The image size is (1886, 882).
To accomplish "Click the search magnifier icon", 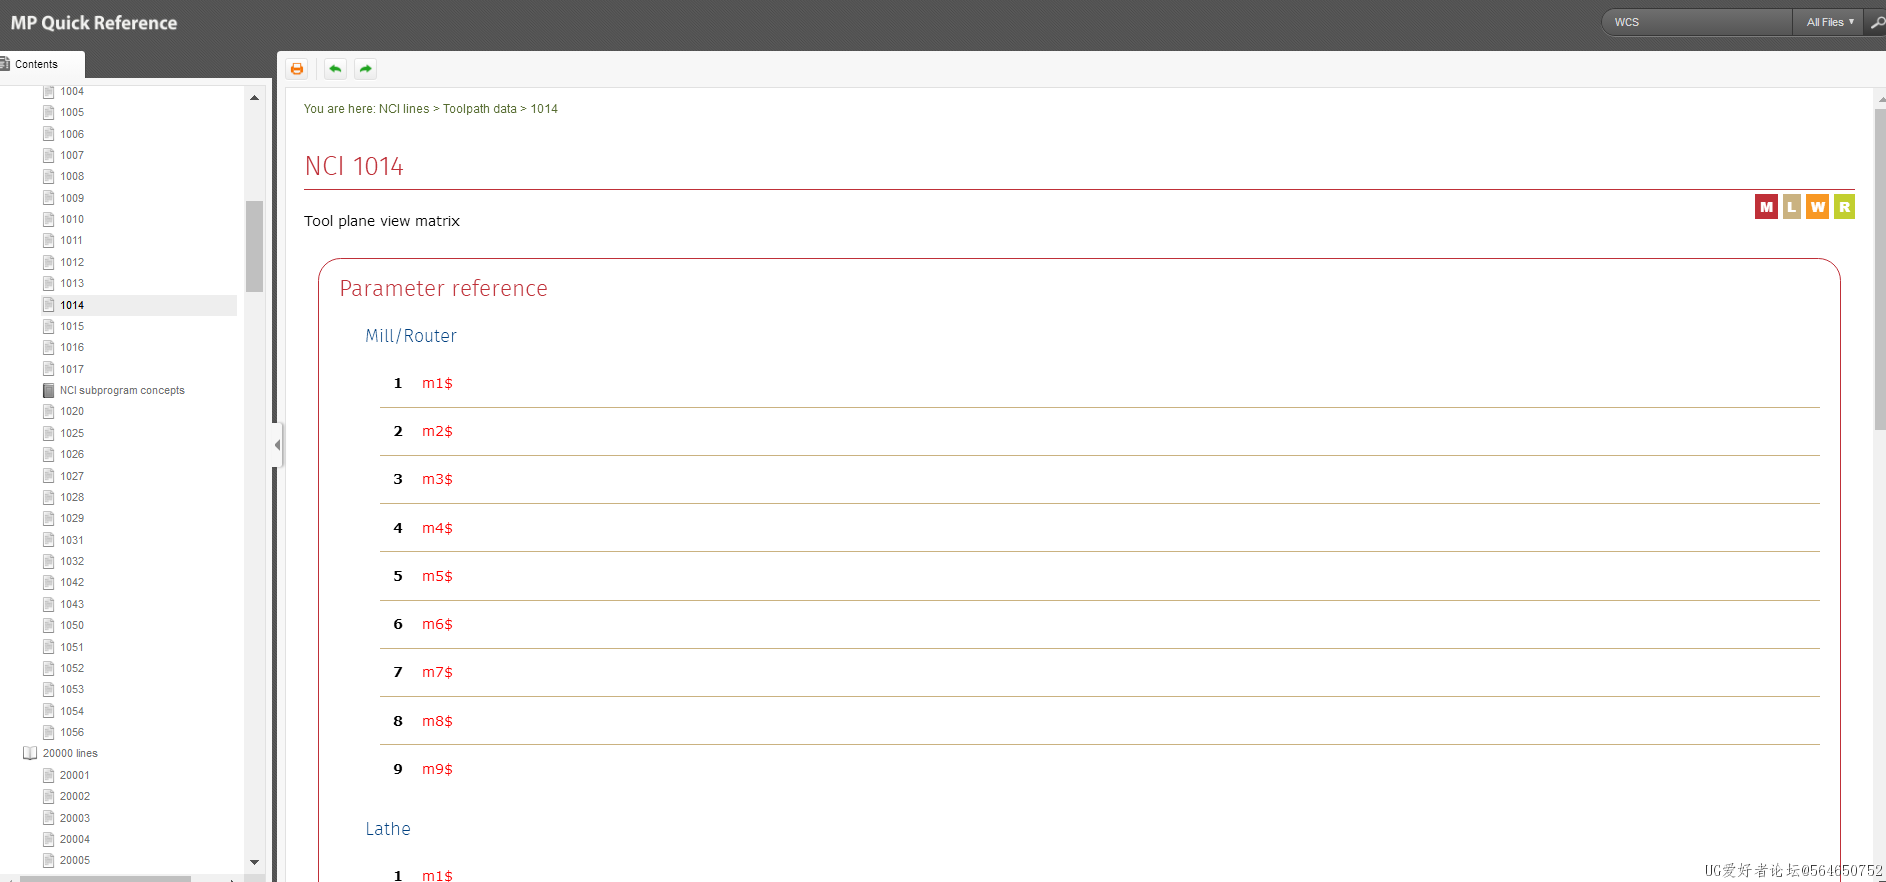I will coord(1876,22).
